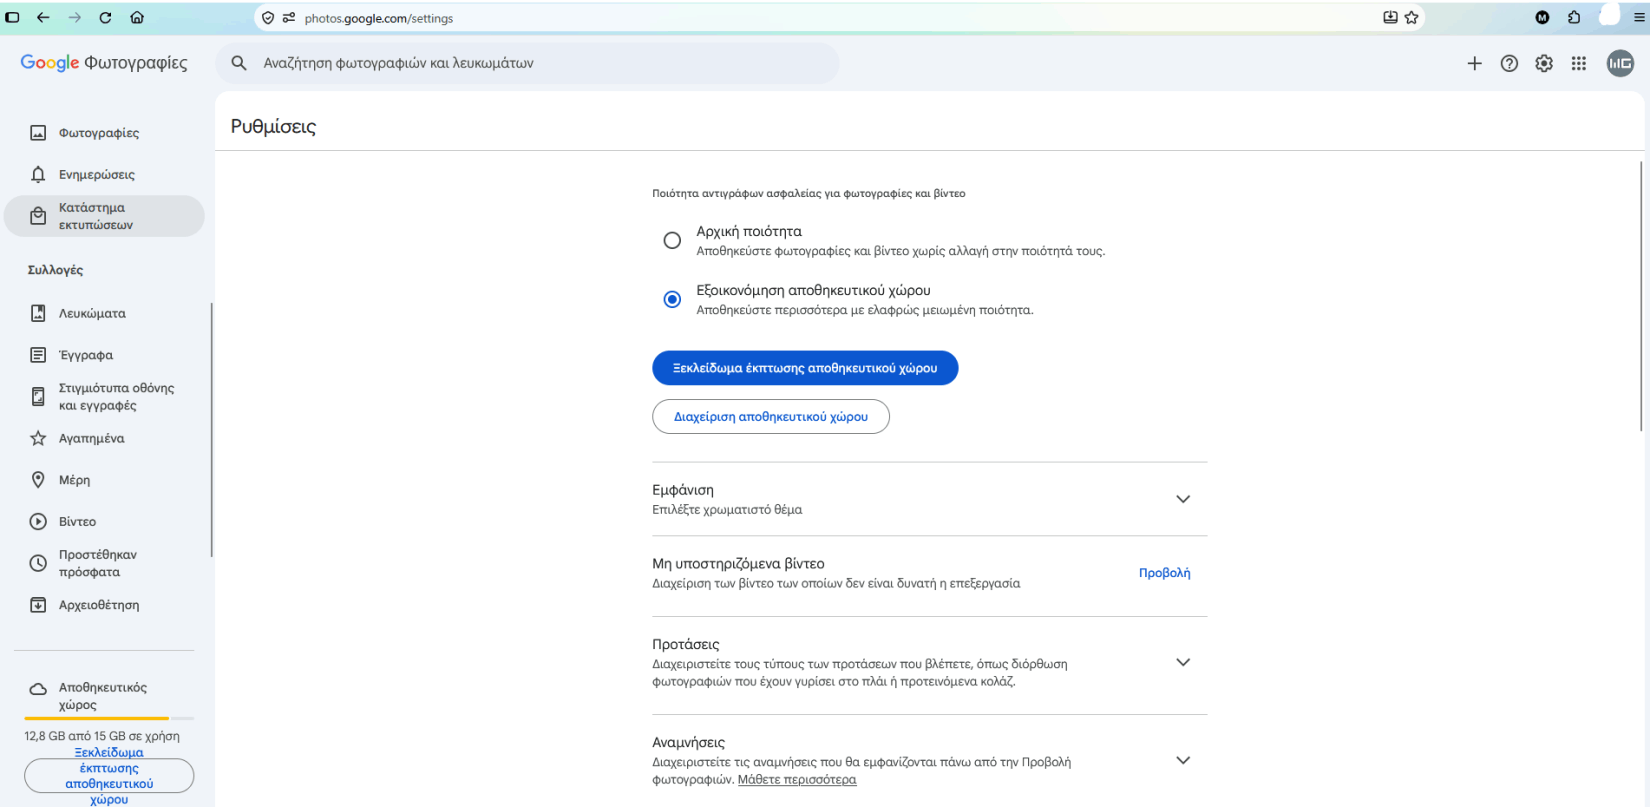
Task: Click the search magnifier icon
Action: click(239, 63)
